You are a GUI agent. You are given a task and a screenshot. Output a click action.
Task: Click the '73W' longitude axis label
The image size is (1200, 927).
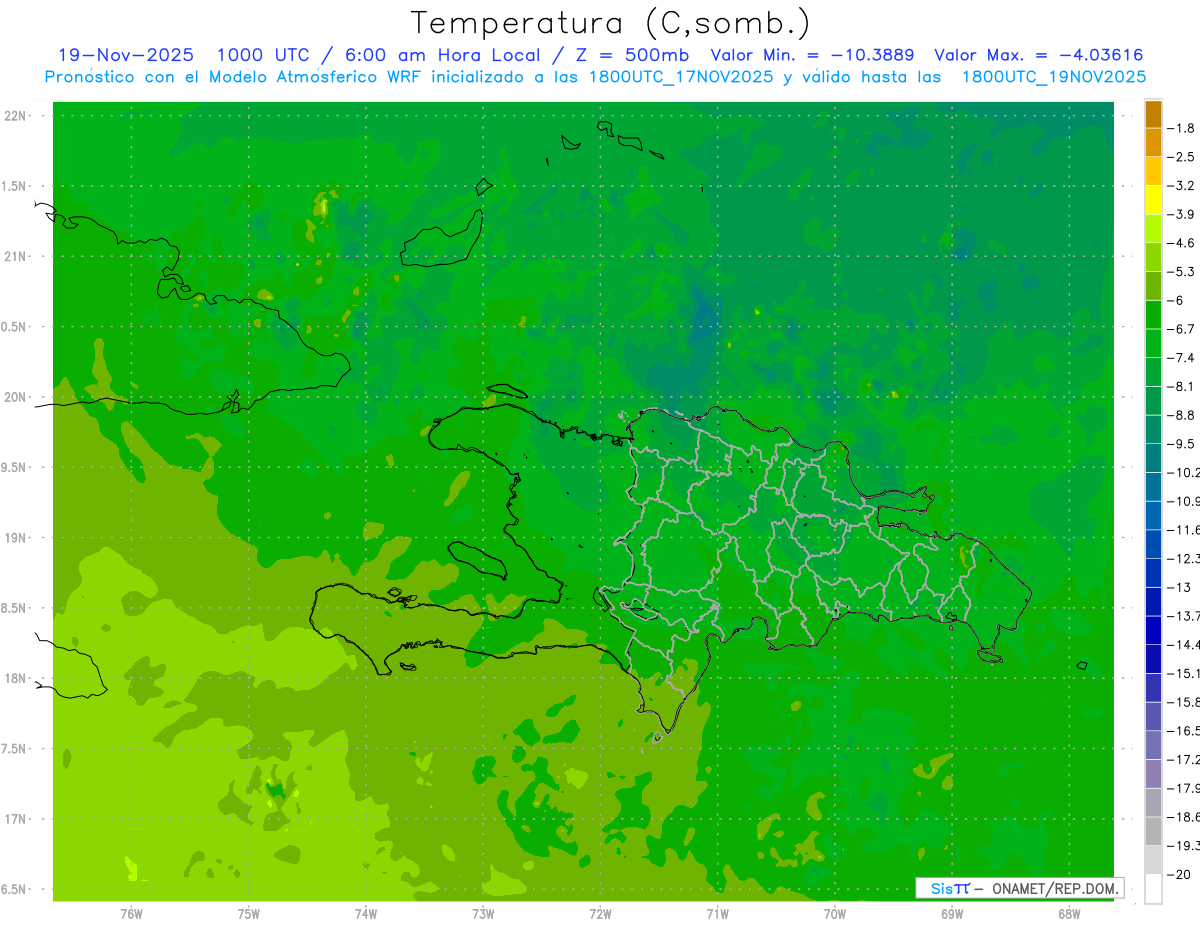pyautogui.click(x=483, y=913)
